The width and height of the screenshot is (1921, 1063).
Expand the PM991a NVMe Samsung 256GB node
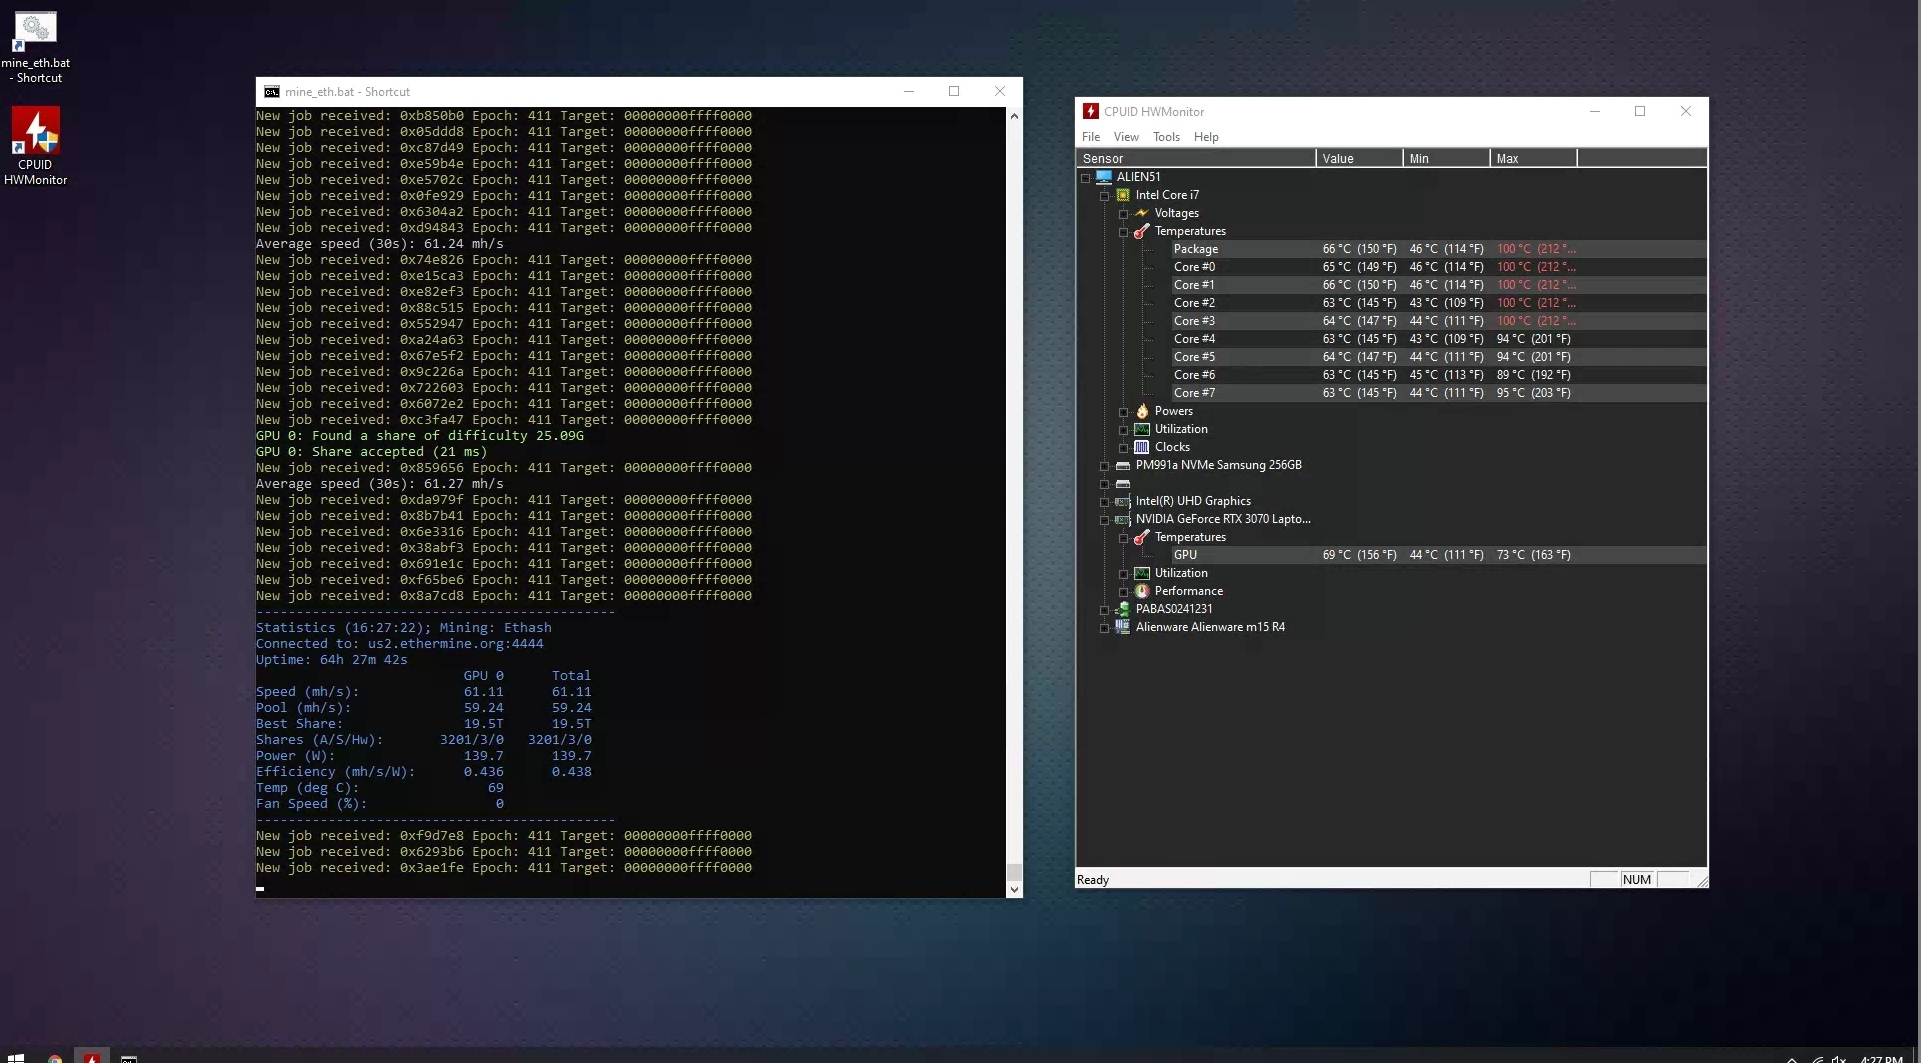point(1104,466)
